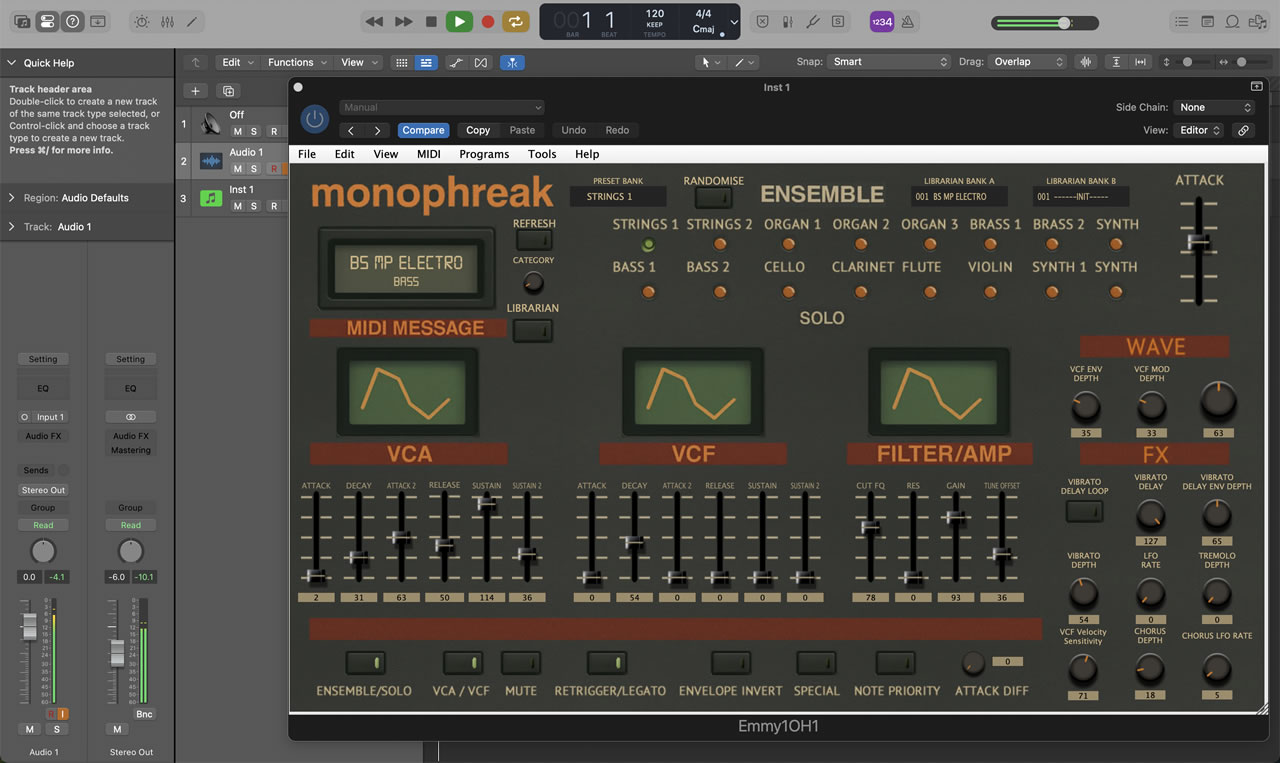This screenshot has height=763, width=1280.
Task: Enable the ENVELOPE INVERT switch
Action: [x=730, y=662]
